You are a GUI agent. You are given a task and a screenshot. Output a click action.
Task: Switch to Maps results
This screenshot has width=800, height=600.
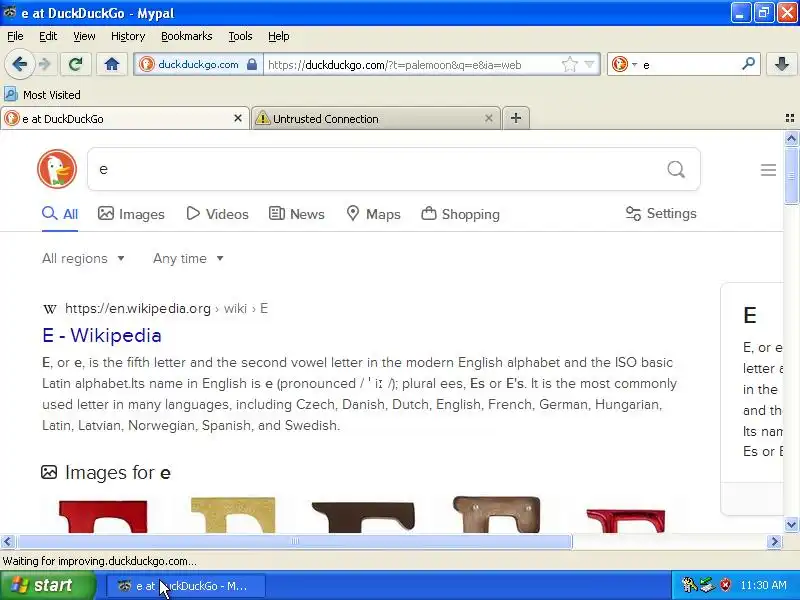373,214
